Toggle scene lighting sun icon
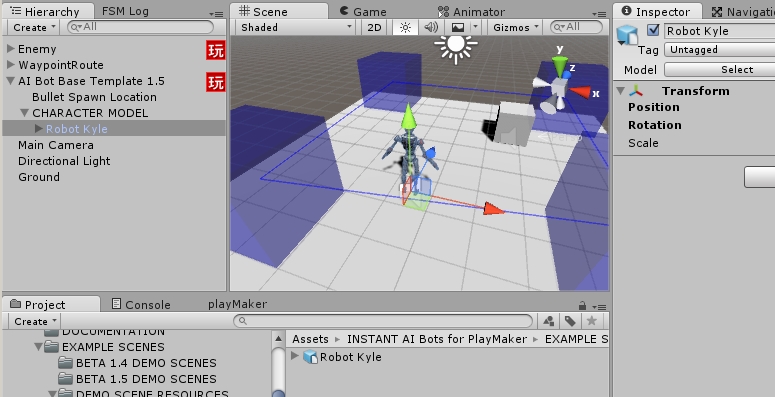Image resolution: width=775 pixels, height=397 pixels. coord(405,28)
